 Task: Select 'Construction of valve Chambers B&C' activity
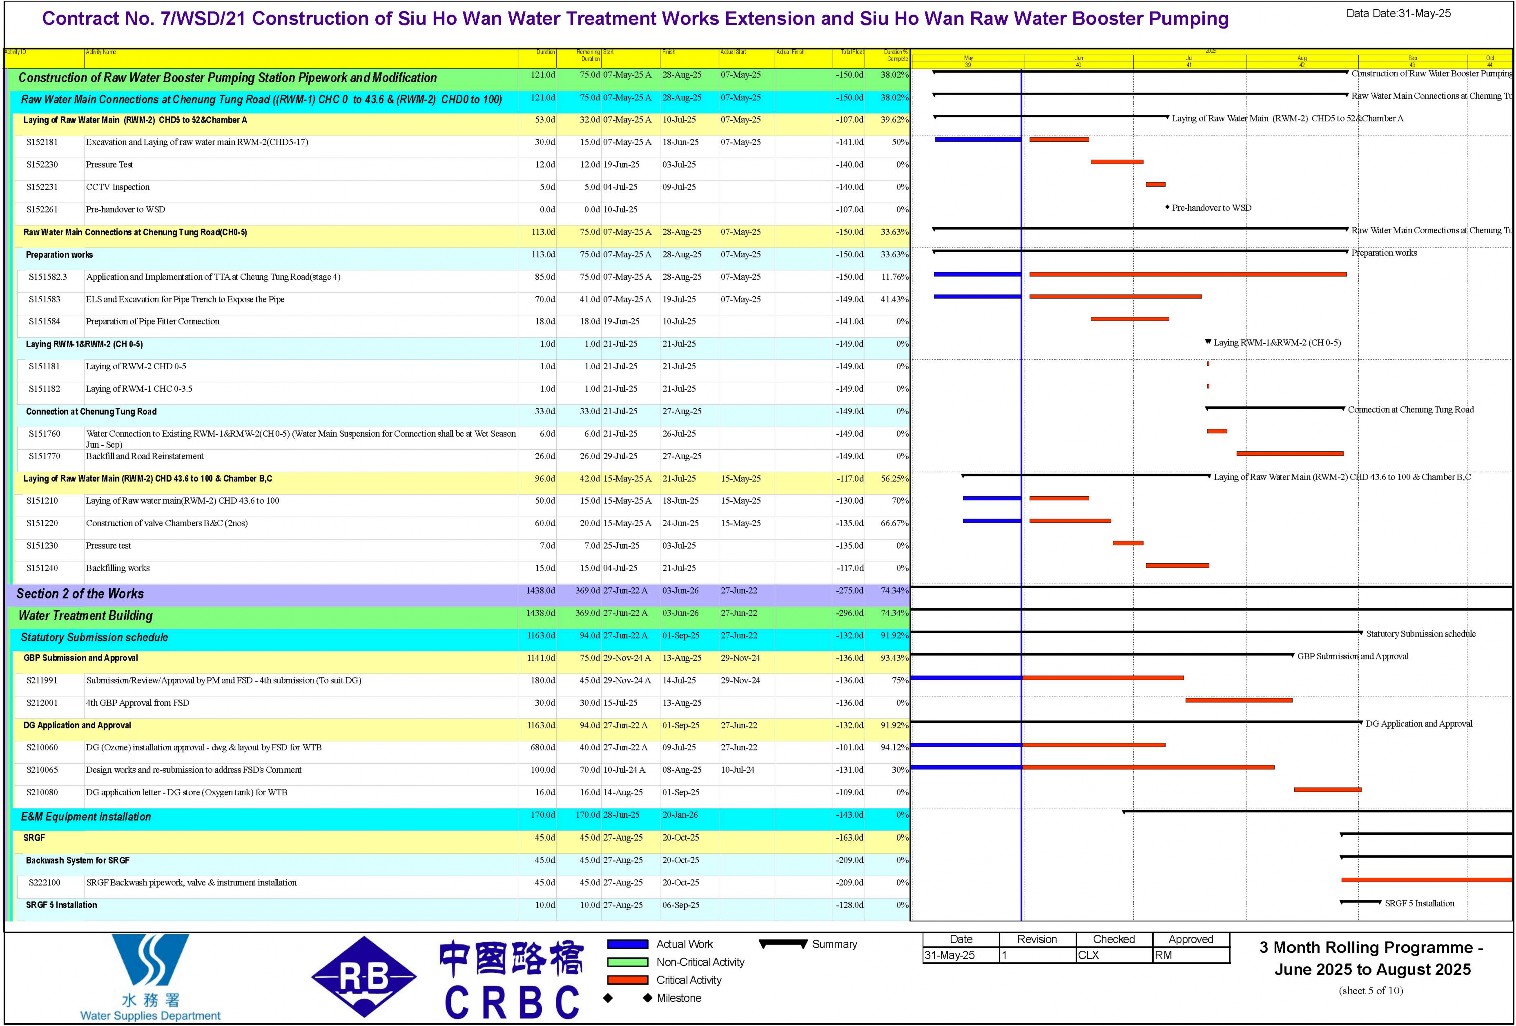(167, 523)
